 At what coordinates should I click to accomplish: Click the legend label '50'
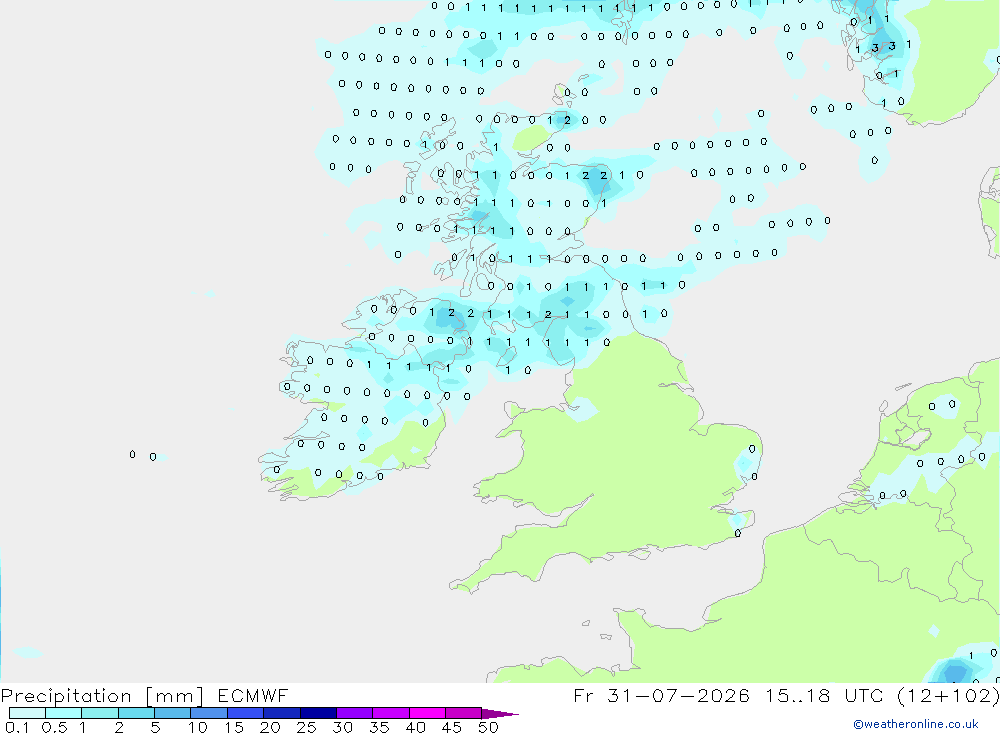click(488, 727)
